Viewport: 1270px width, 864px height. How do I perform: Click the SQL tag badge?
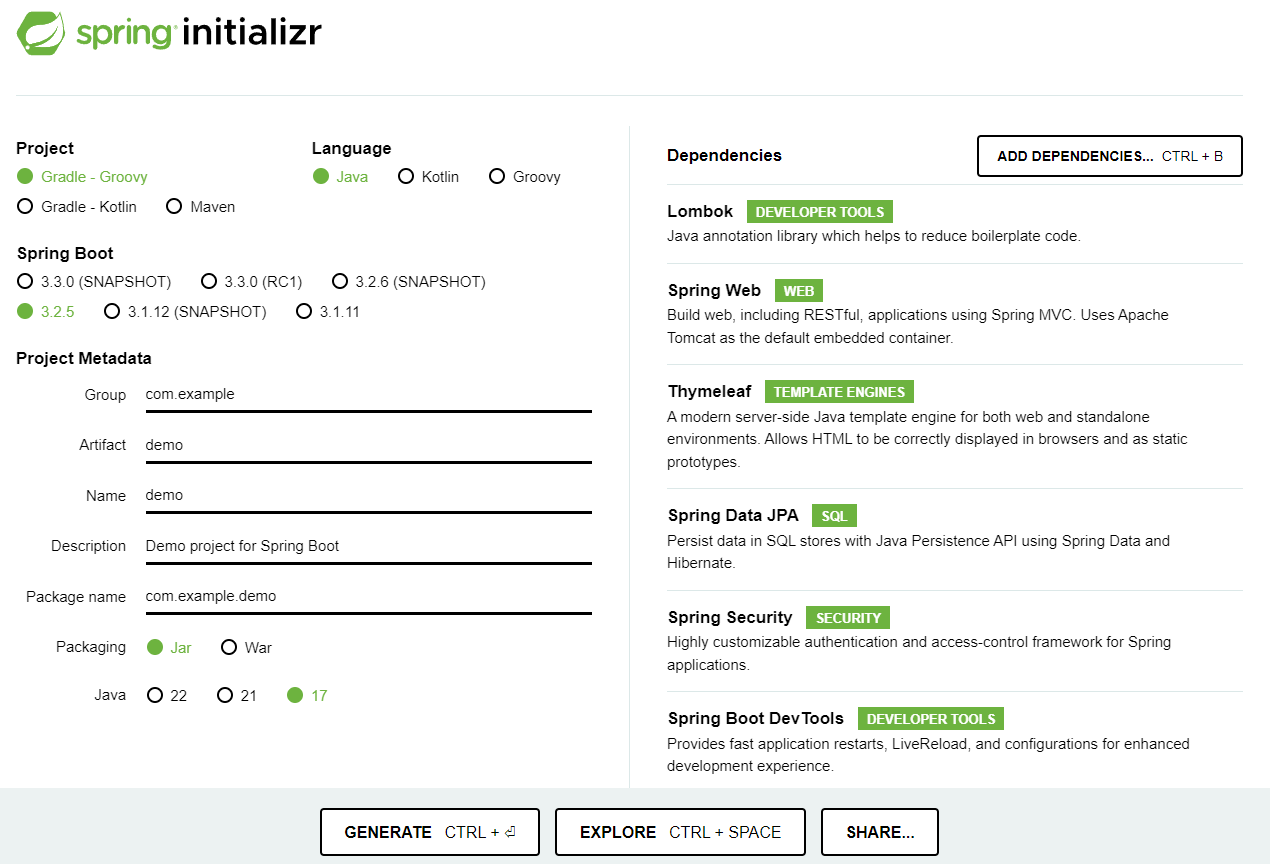834,516
